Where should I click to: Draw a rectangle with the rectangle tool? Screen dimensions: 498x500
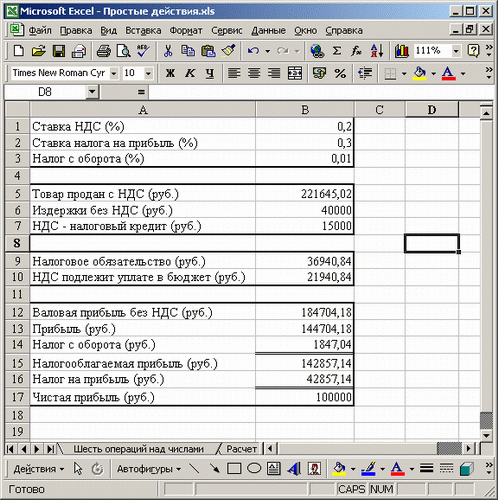coord(234,469)
